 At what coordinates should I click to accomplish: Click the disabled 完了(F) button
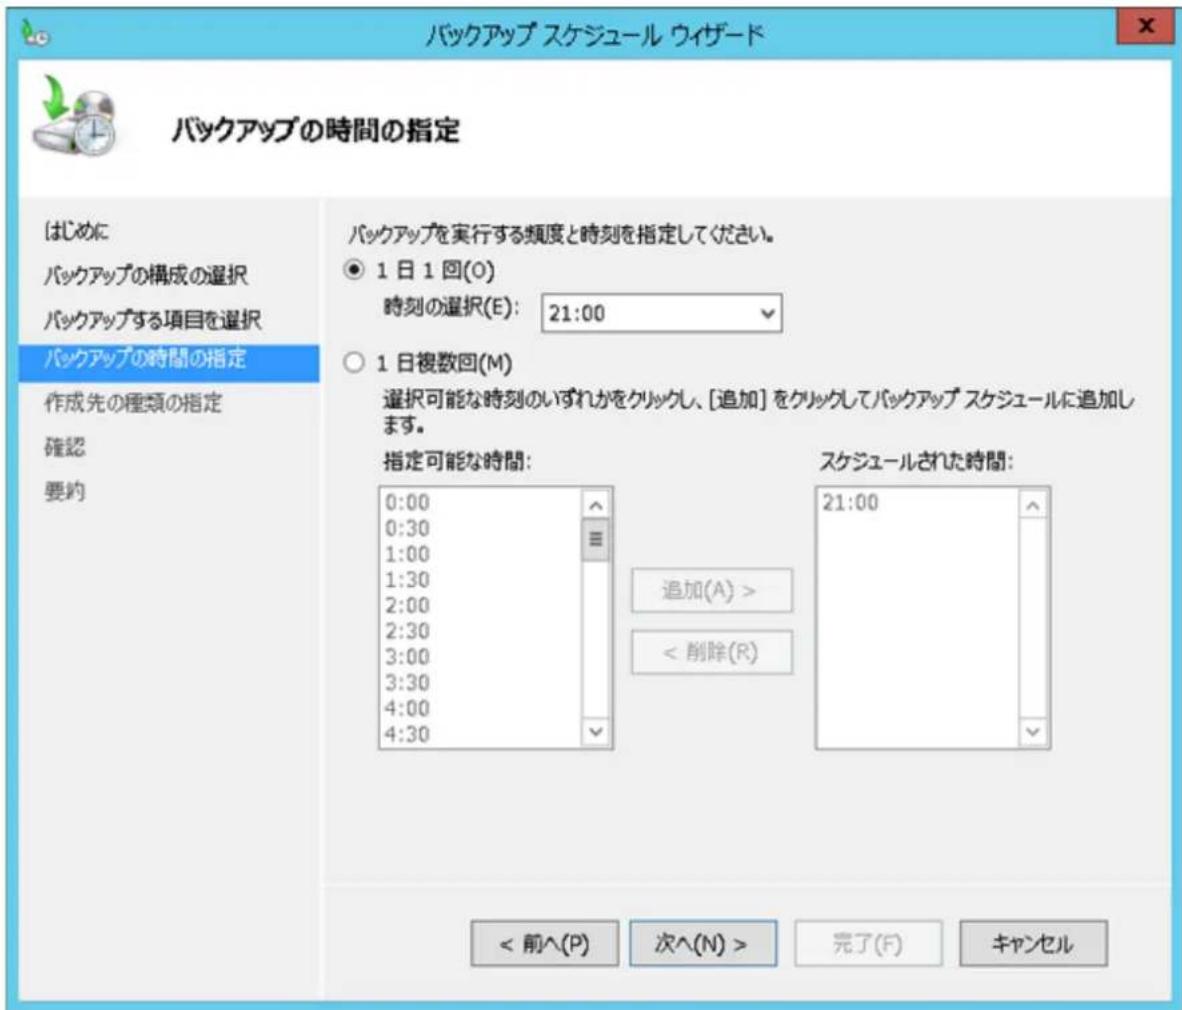click(868, 943)
